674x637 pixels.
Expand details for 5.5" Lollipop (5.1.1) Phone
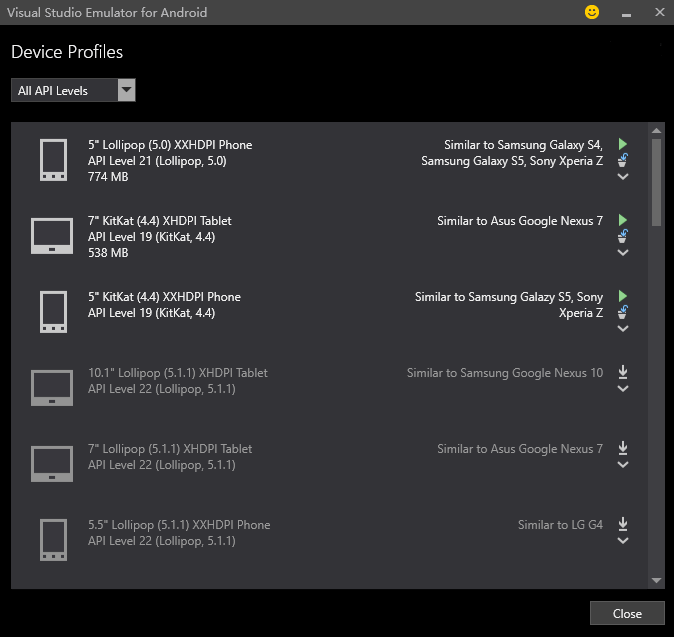(623, 541)
